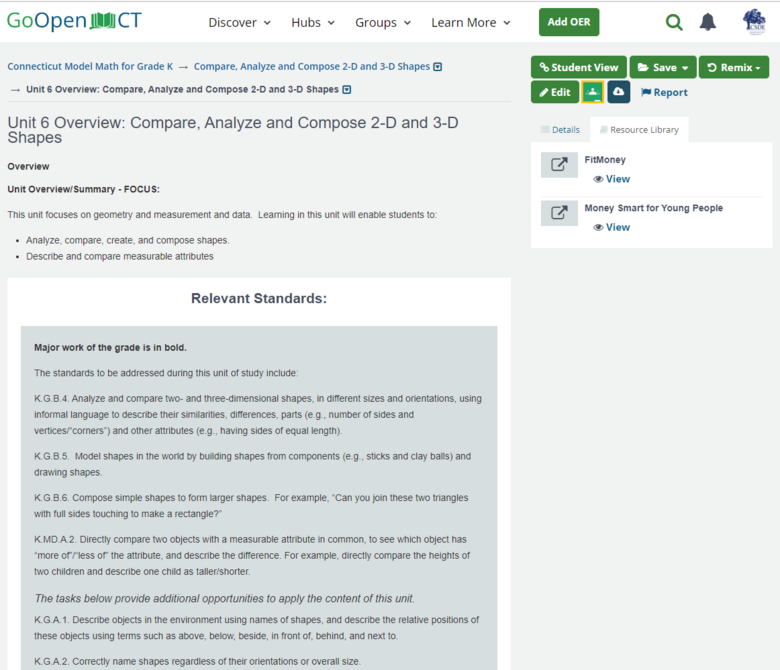This screenshot has height=670, width=780.
Task: Select the Resource Library tab
Action: tap(638, 130)
